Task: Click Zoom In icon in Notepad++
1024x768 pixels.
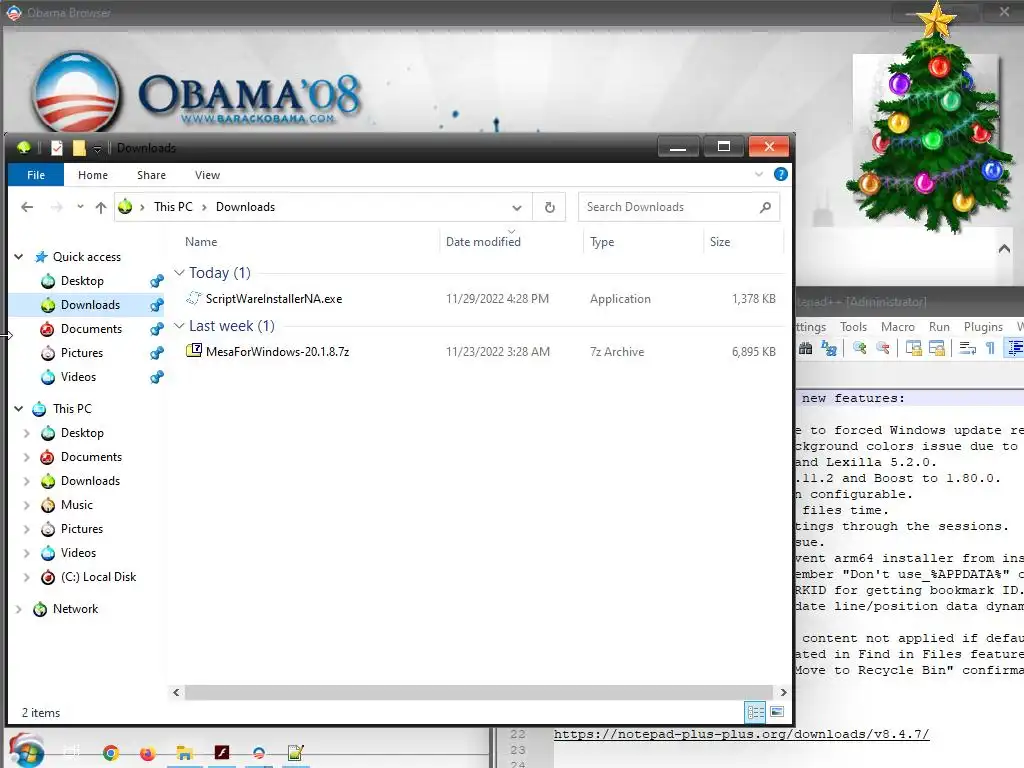Action: tap(859, 349)
